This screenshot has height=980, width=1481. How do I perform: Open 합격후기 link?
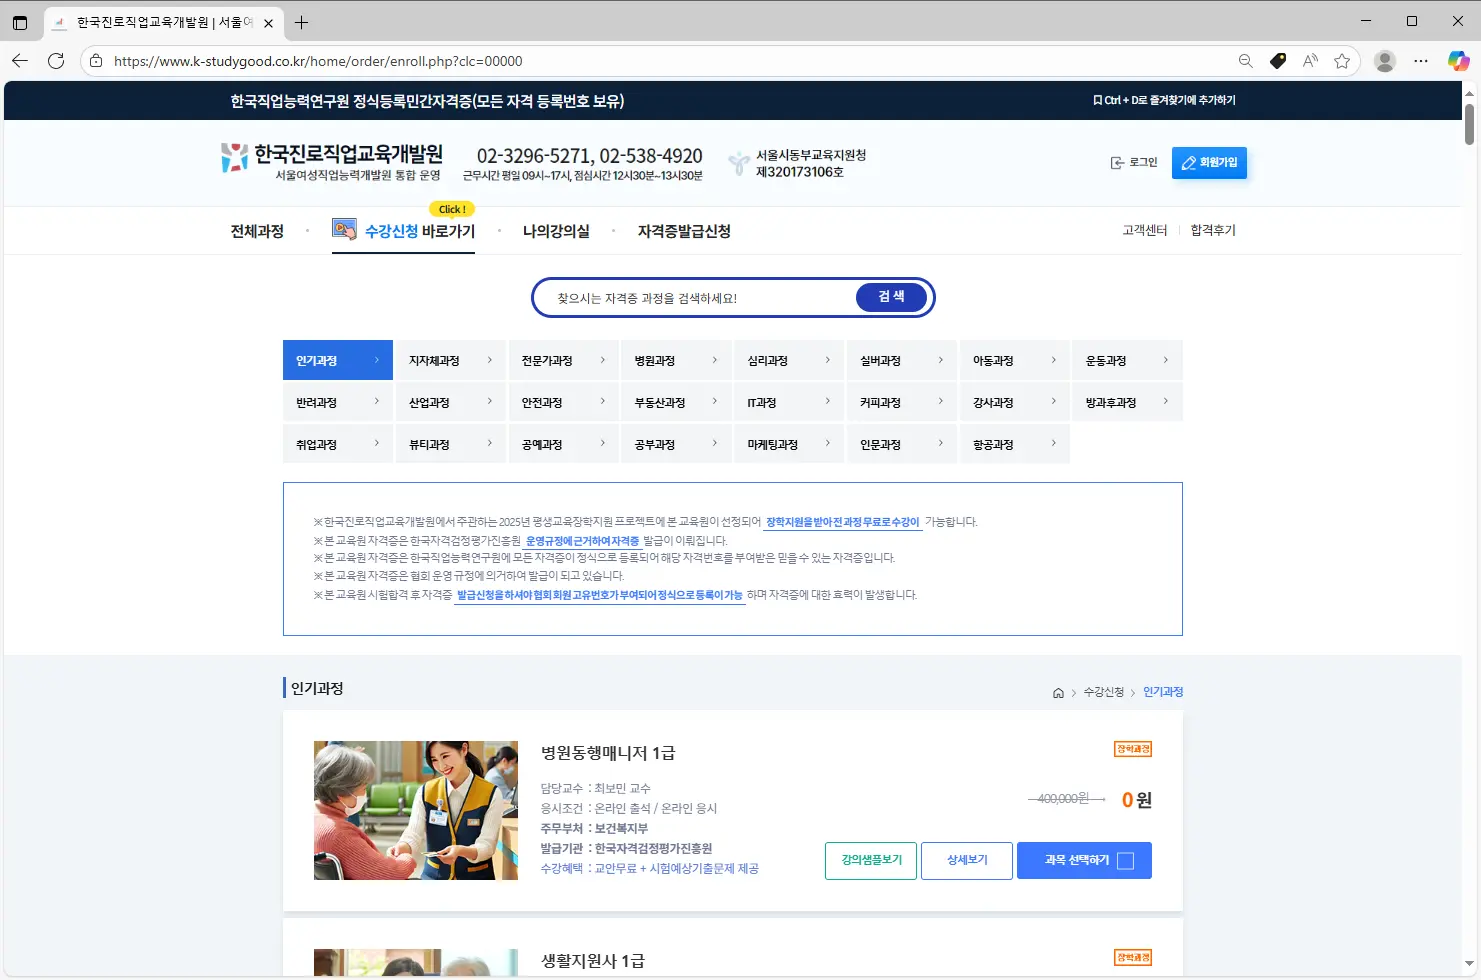tap(1213, 230)
